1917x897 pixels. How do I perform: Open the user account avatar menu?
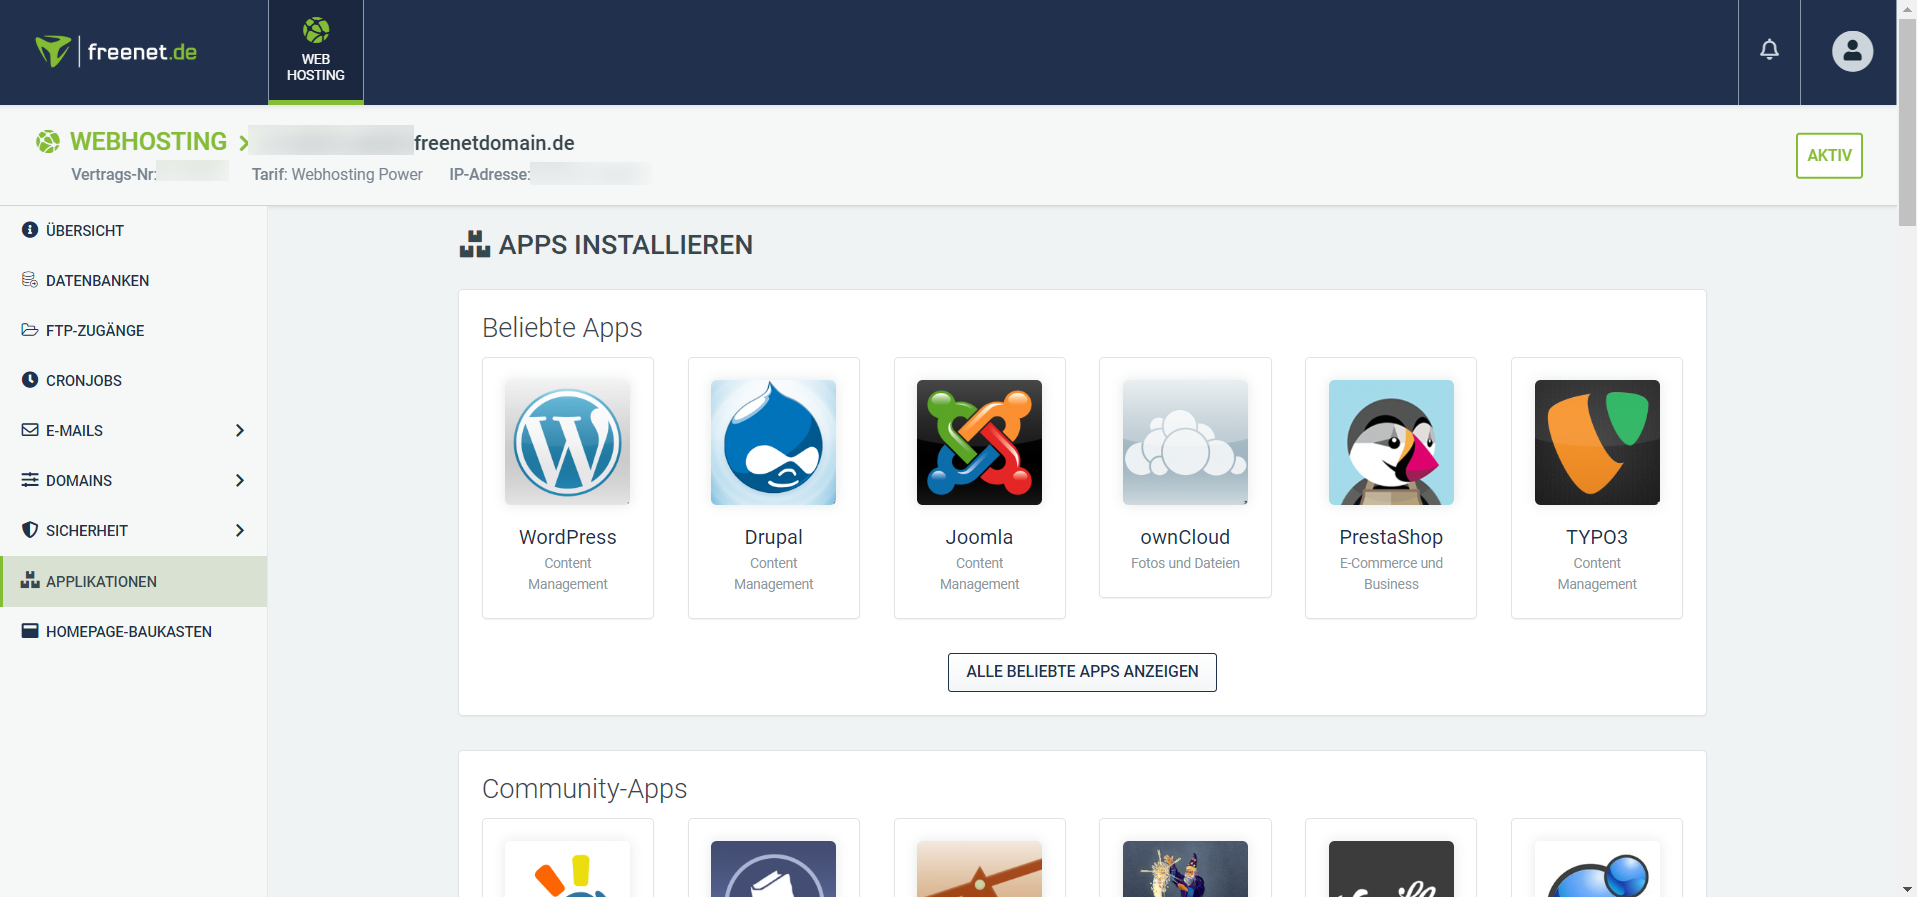tap(1852, 51)
